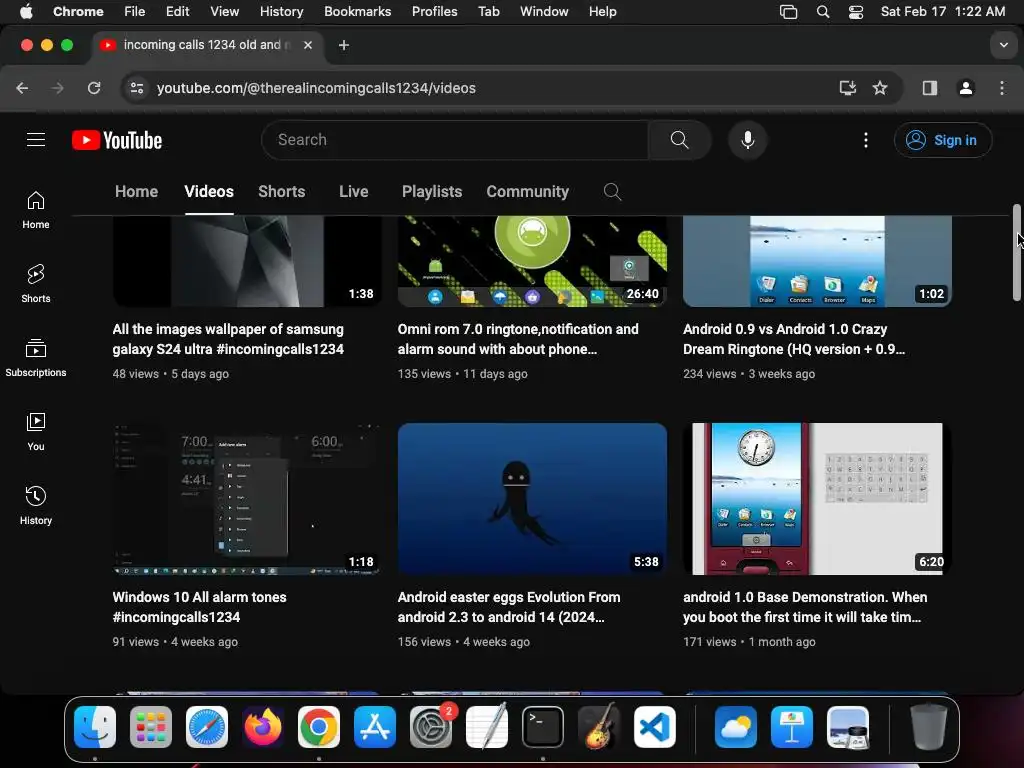Search within channel using the magnifier icon
The height and width of the screenshot is (768, 1024).
coord(612,191)
